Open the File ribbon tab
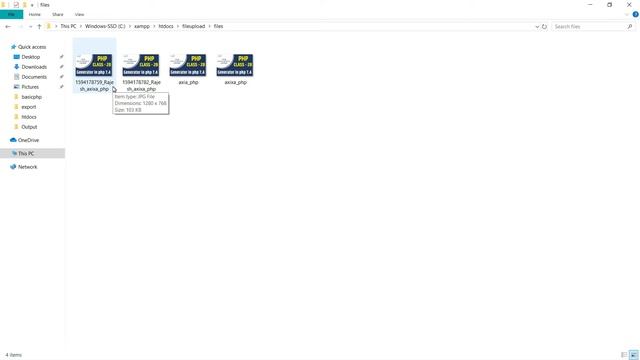The image size is (640, 360). (x=11, y=14)
